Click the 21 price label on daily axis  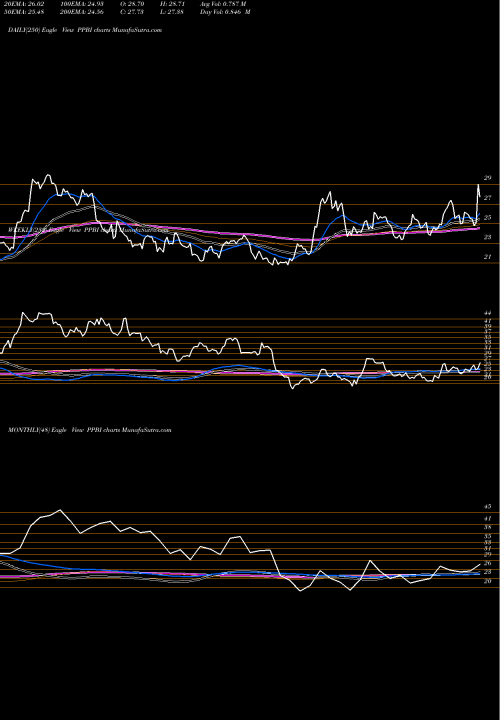pos(488,257)
